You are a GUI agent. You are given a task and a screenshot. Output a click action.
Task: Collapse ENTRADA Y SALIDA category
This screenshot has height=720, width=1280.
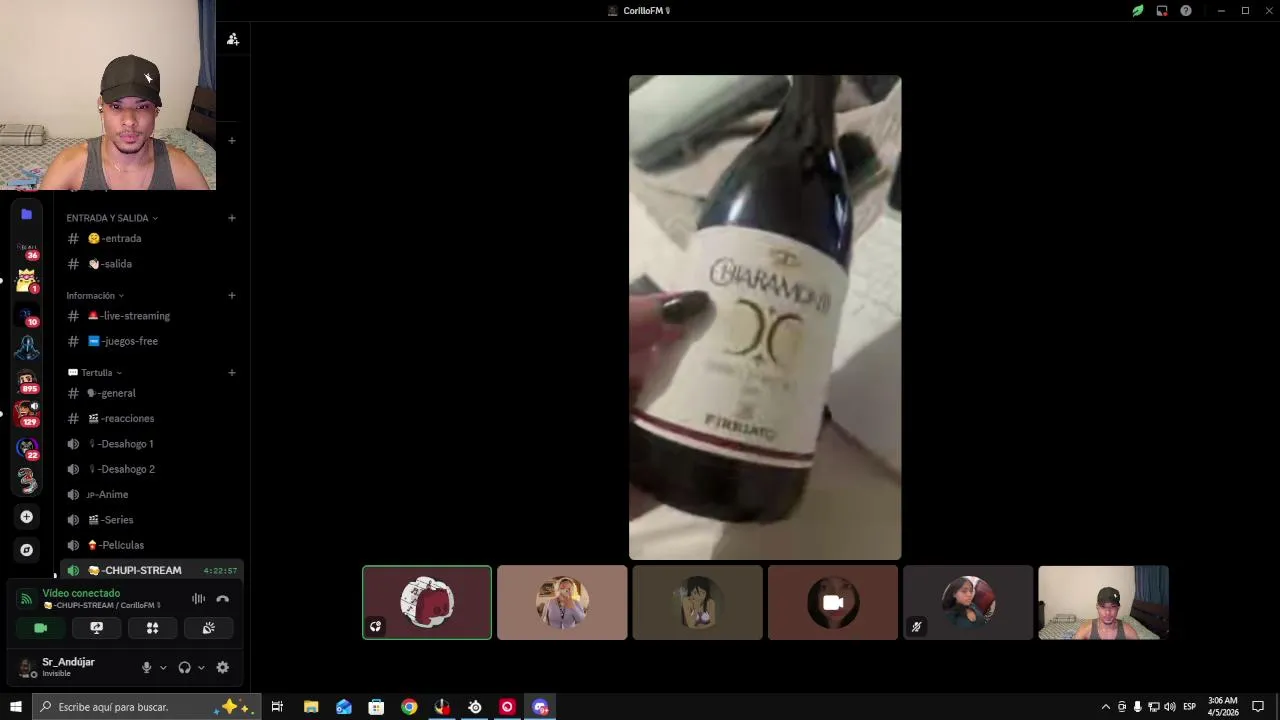click(x=112, y=218)
